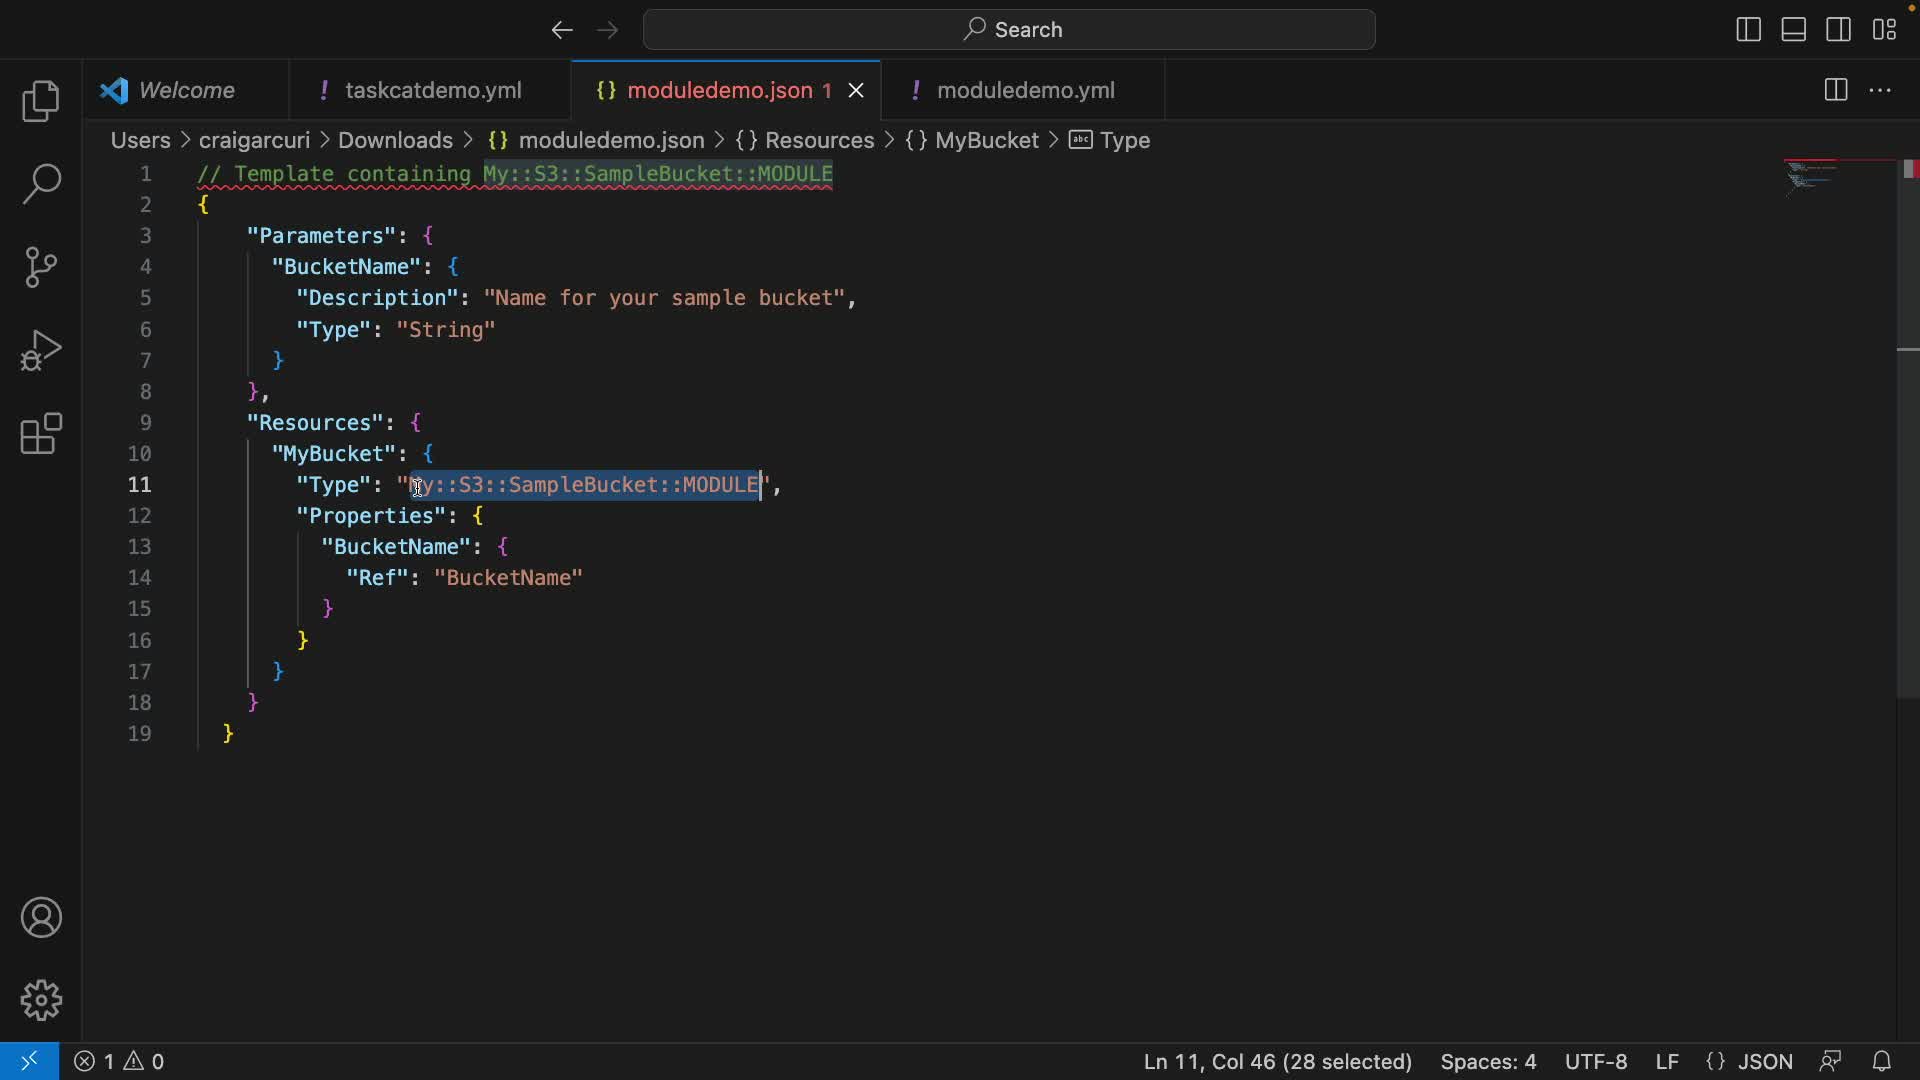Toggle the bottom panel layout button
This screenshot has width=1920, height=1080.
[x=1793, y=30]
